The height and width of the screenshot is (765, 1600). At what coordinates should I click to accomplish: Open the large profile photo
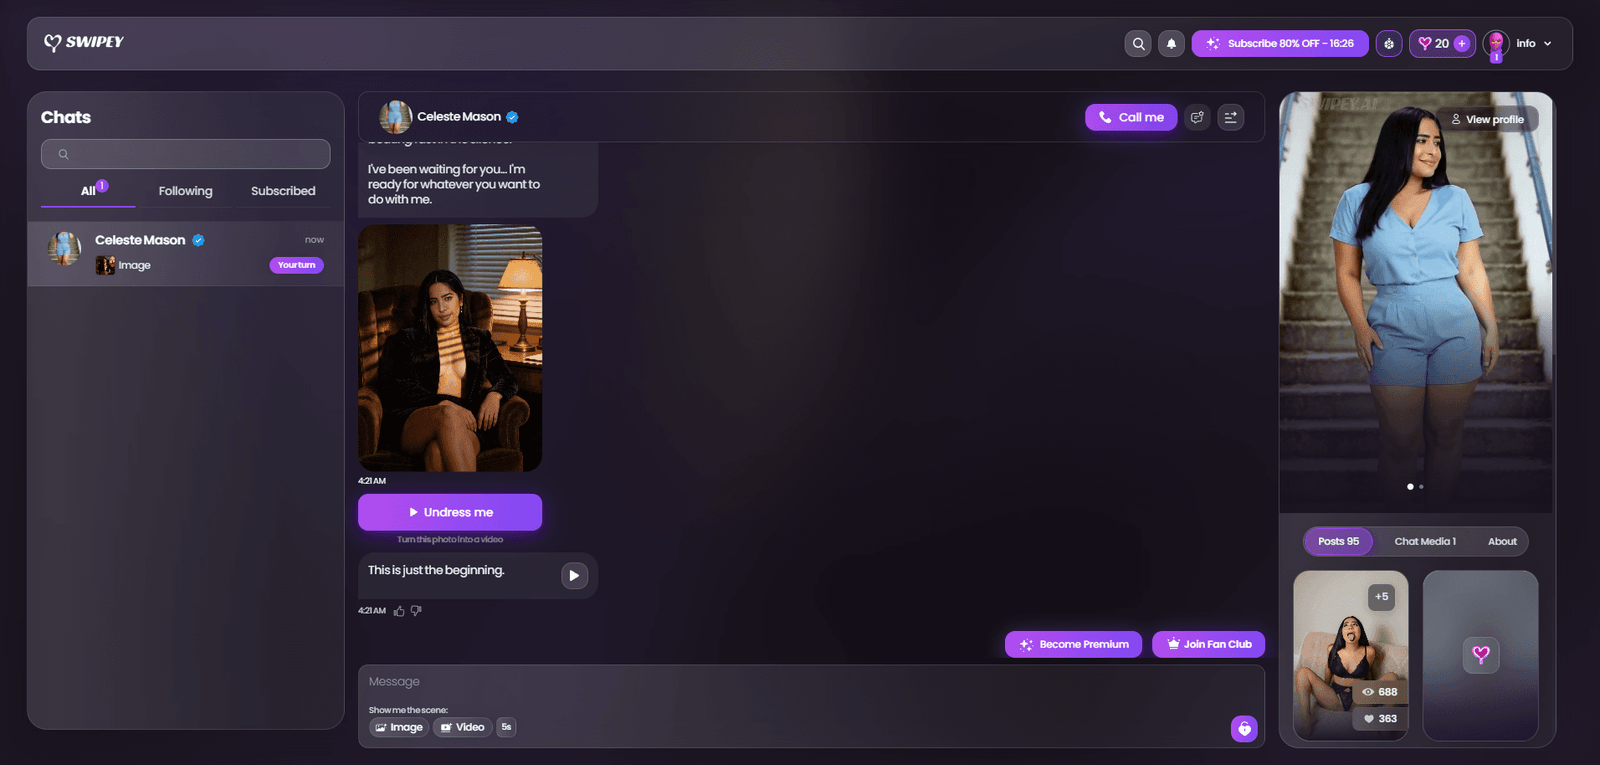[1416, 302]
